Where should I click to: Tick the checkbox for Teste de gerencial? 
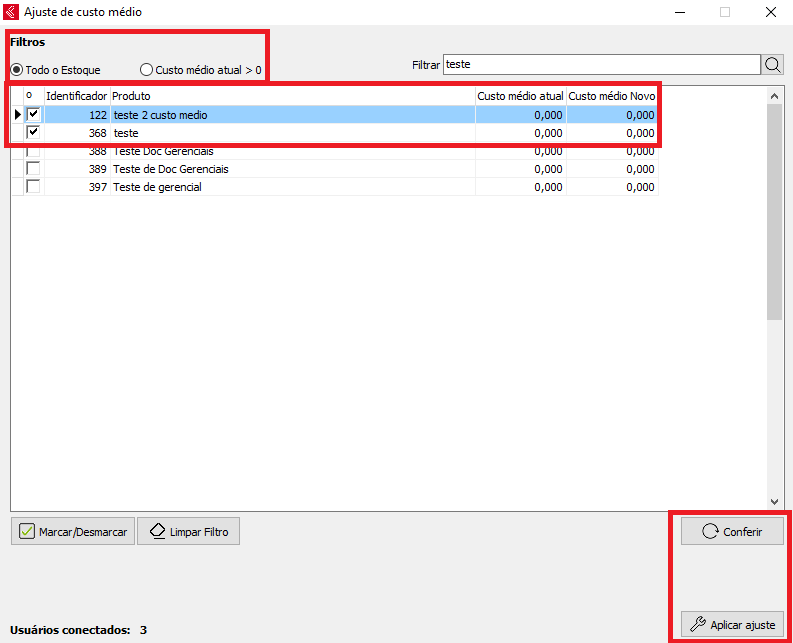point(33,187)
